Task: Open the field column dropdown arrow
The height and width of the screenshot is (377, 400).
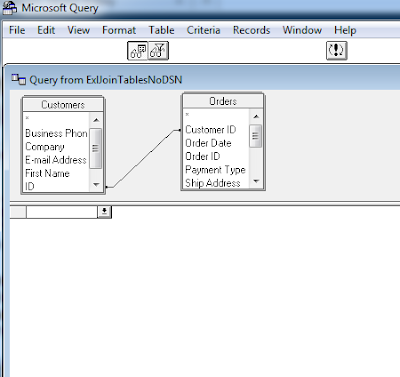Action: pyautogui.click(x=104, y=212)
